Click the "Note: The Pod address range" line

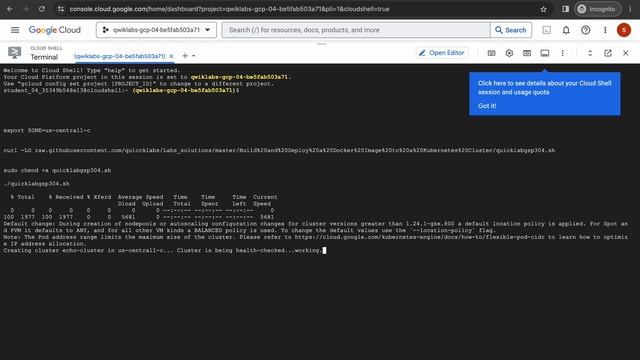[x=316, y=240]
